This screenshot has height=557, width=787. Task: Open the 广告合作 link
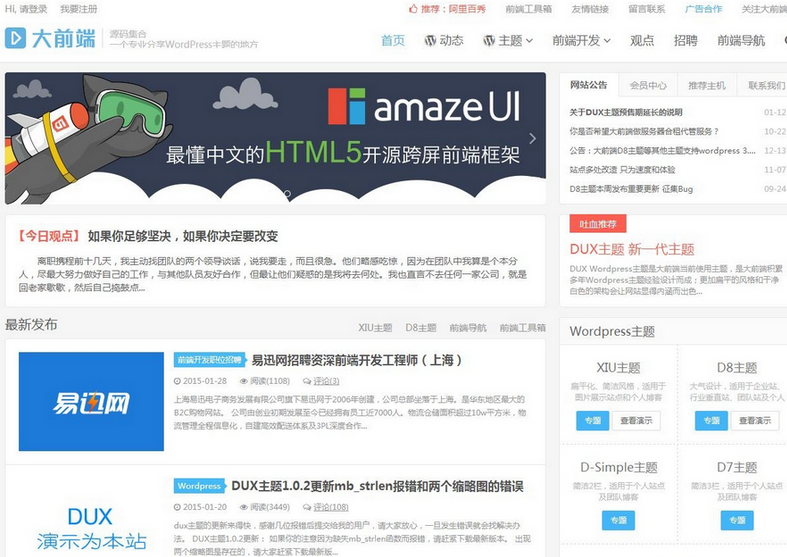click(704, 9)
